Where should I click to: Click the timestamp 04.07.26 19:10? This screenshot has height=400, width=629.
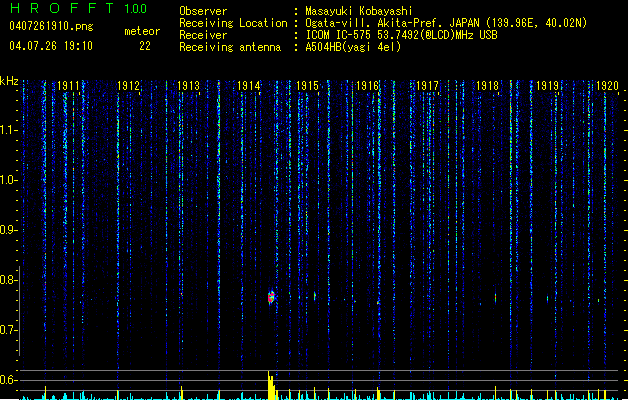[x=51, y=46]
